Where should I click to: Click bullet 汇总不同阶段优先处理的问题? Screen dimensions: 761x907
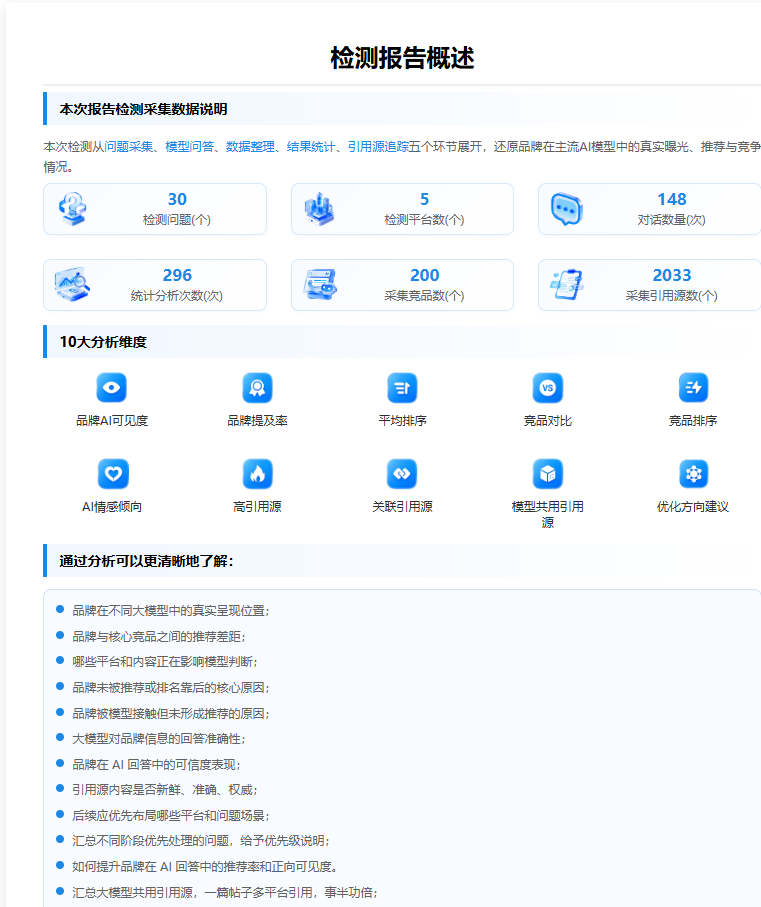click(x=201, y=840)
